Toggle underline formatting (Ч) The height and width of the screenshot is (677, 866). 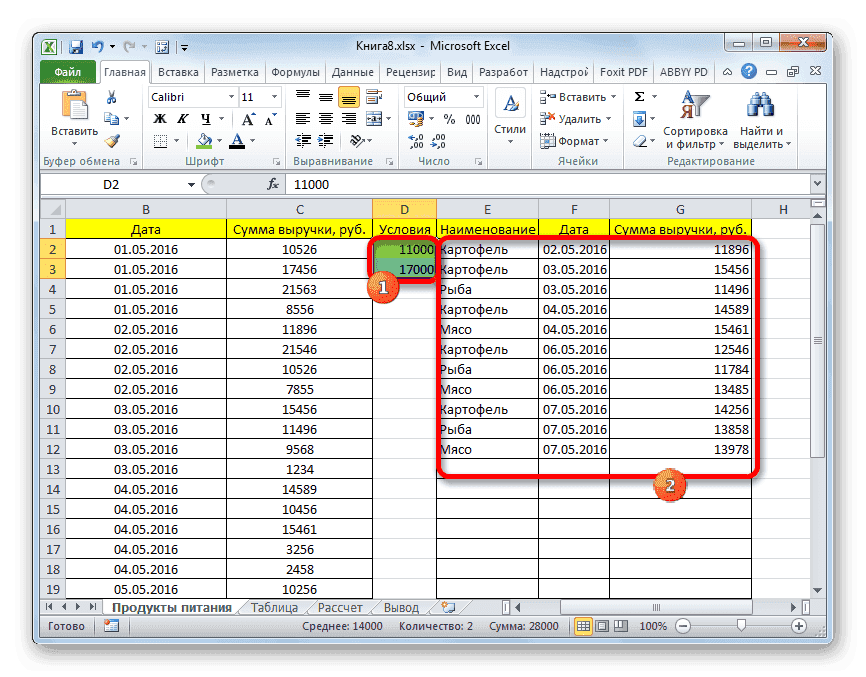pyautogui.click(x=205, y=117)
